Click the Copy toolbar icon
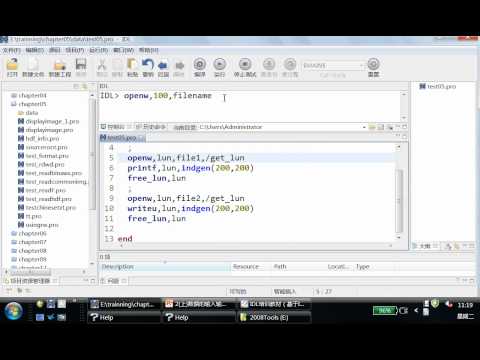This screenshot has height=360, width=480. tap(117, 64)
